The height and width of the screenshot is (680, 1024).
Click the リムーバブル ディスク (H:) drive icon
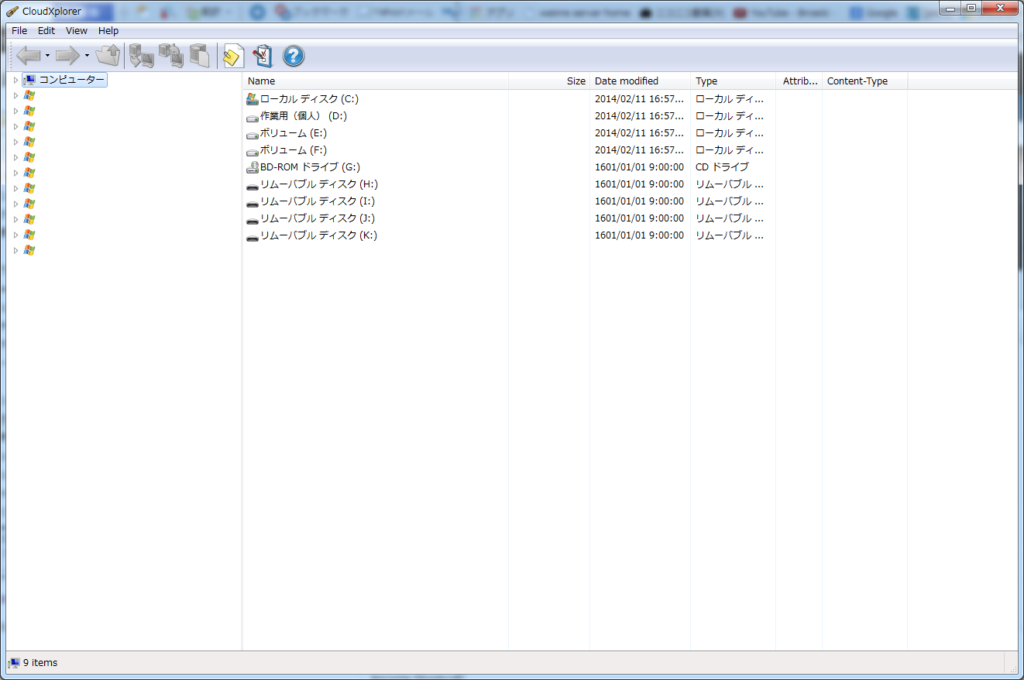(252, 186)
